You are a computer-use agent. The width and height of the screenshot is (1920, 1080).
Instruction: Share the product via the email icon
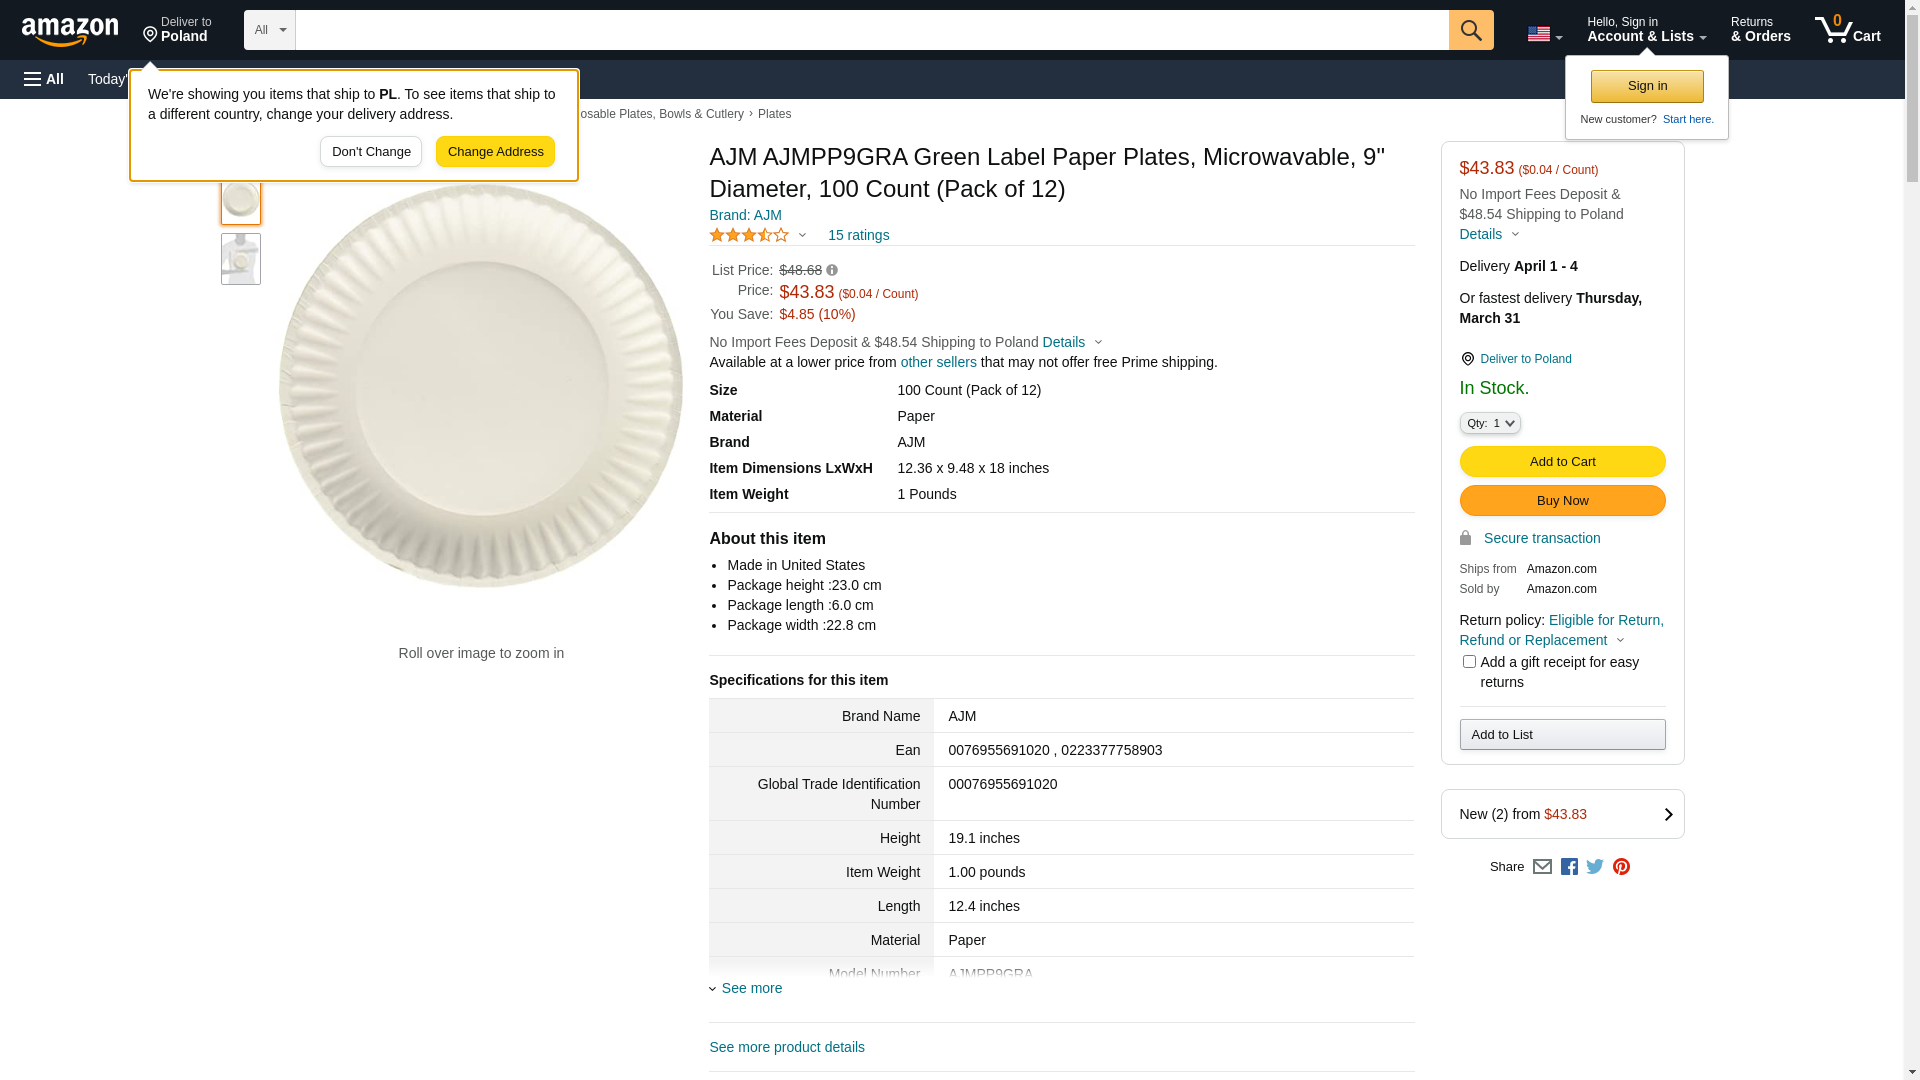click(x=1542, y=867)
